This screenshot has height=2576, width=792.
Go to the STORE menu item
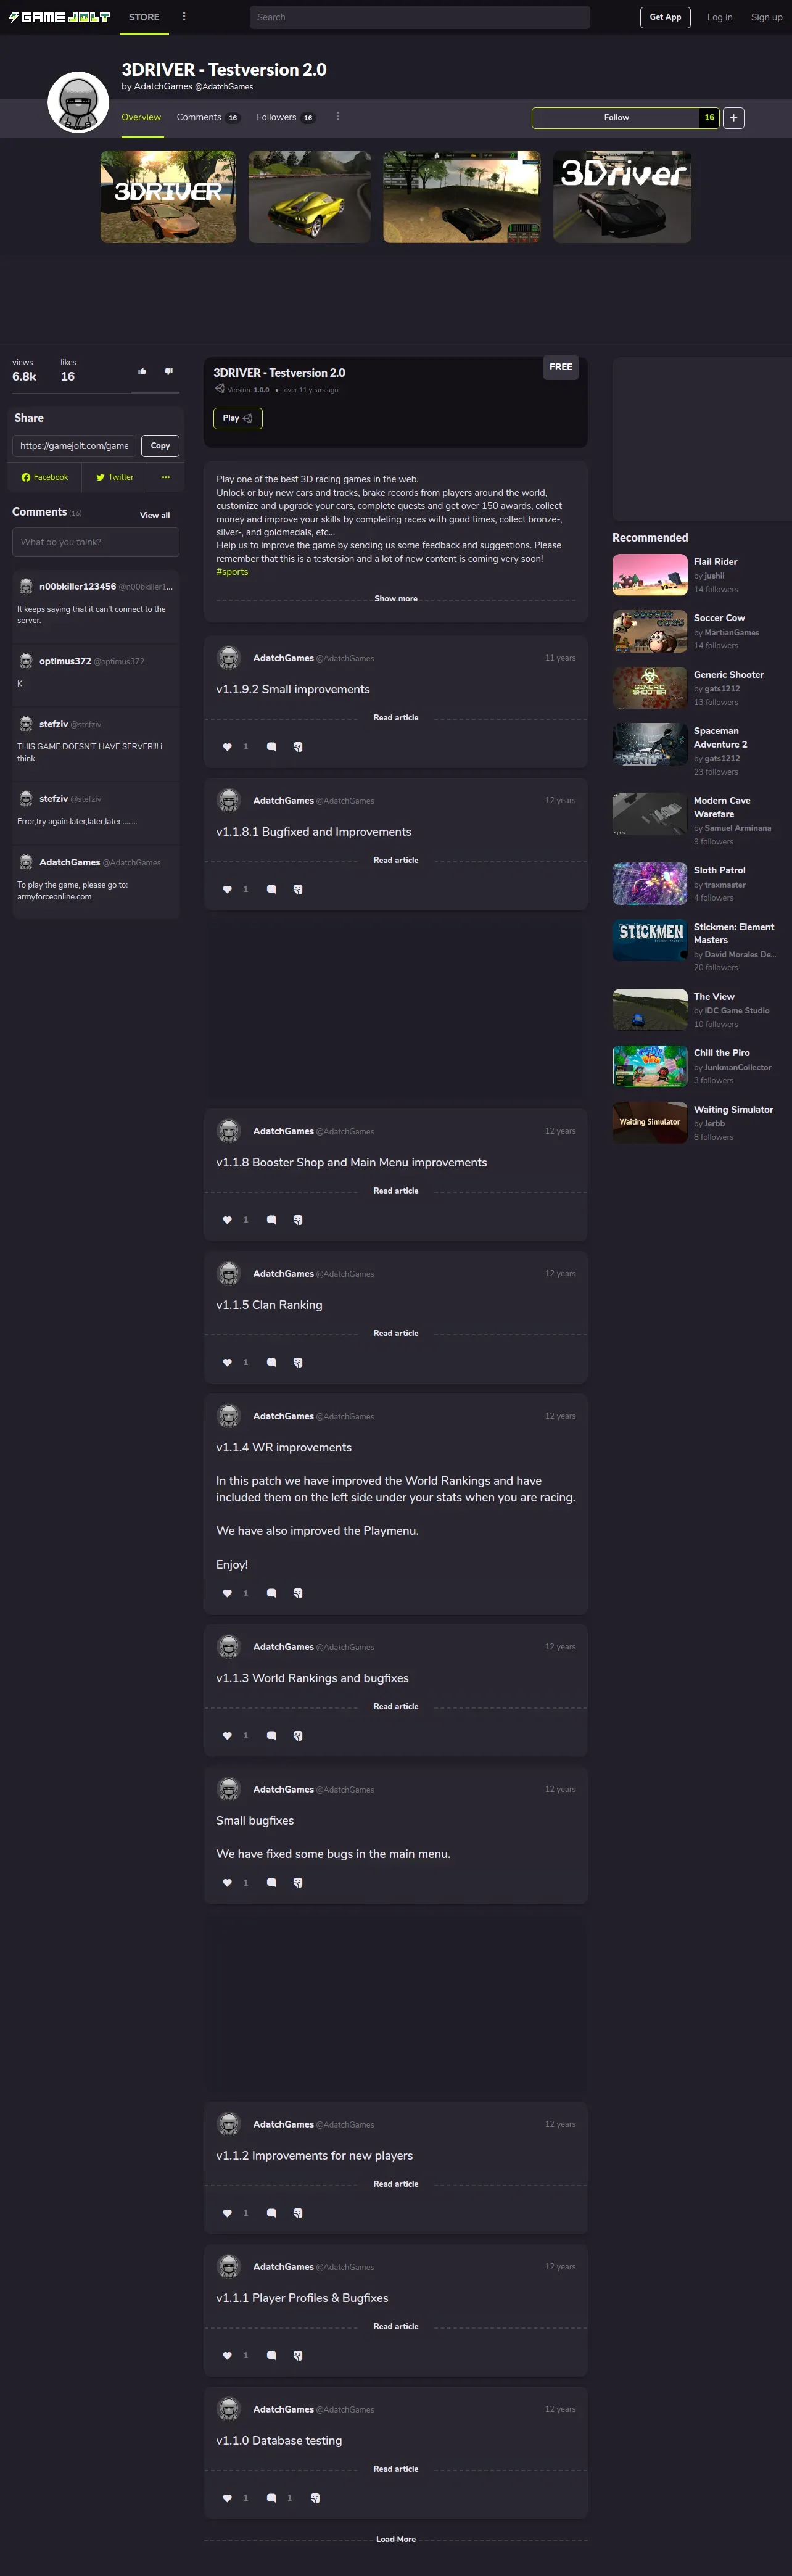pyautogui.click(x=144, y=17)
